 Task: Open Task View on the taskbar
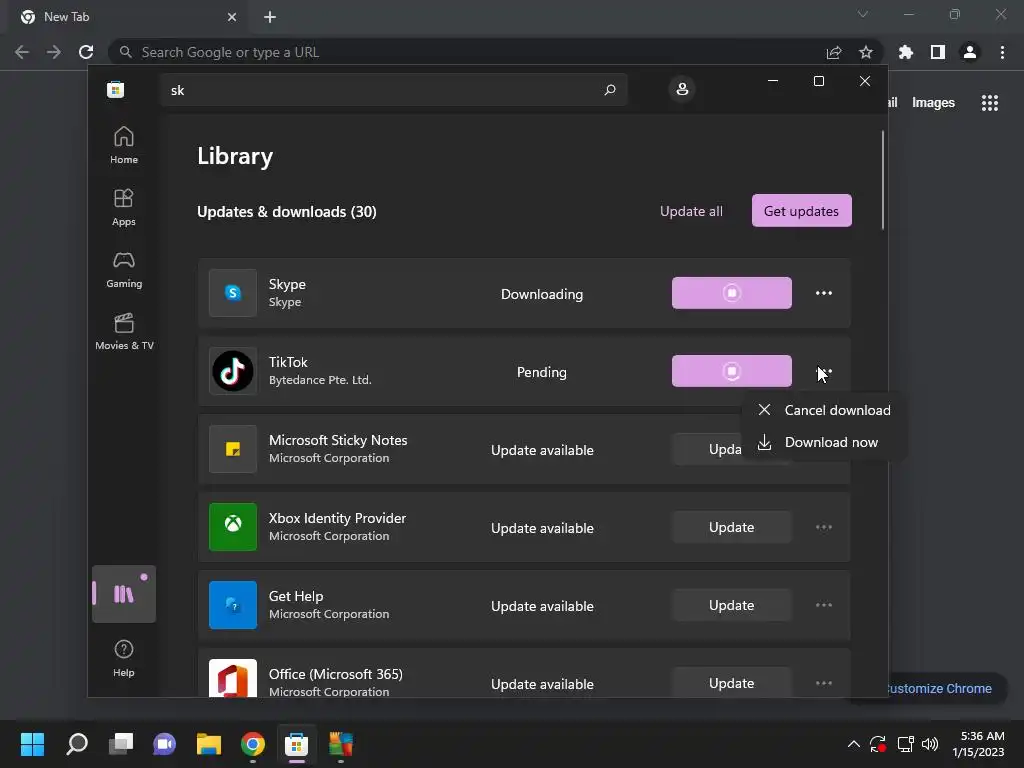[121, 744]
